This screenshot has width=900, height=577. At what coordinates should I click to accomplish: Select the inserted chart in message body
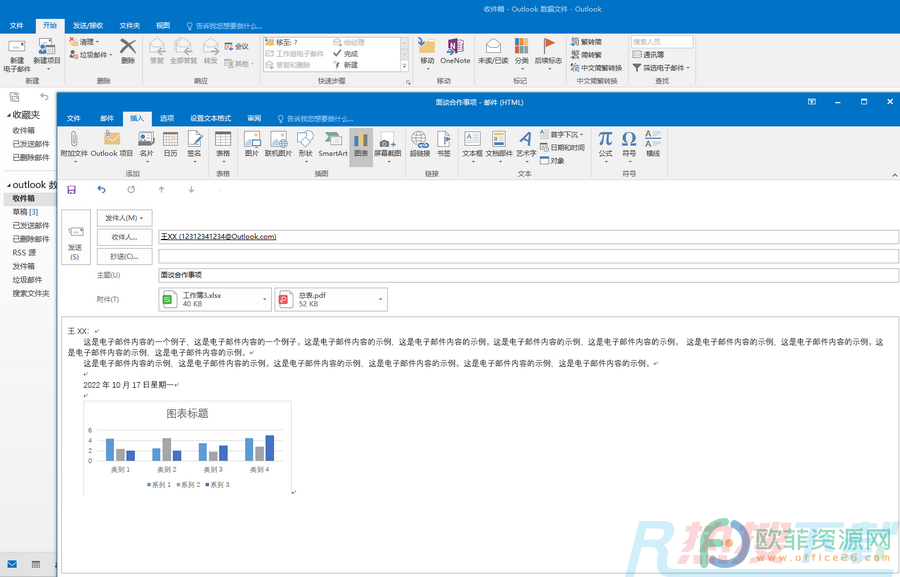click(x=188, y=448)
